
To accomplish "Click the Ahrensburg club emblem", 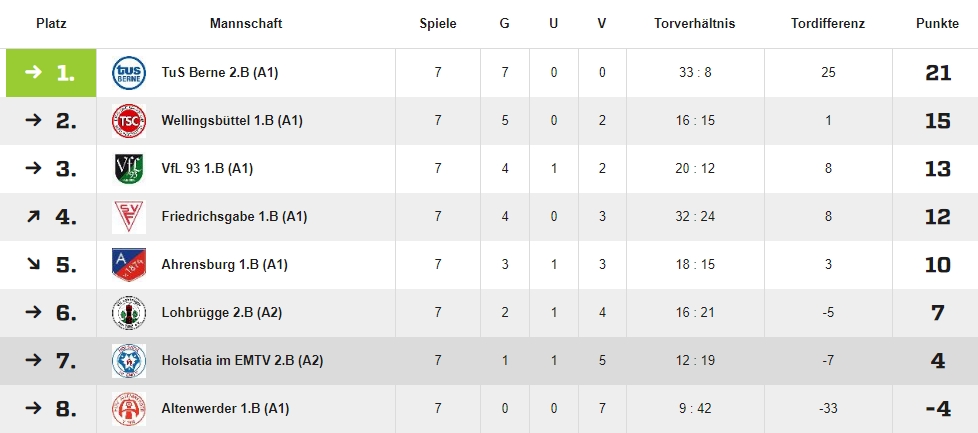I will [129, 265].
